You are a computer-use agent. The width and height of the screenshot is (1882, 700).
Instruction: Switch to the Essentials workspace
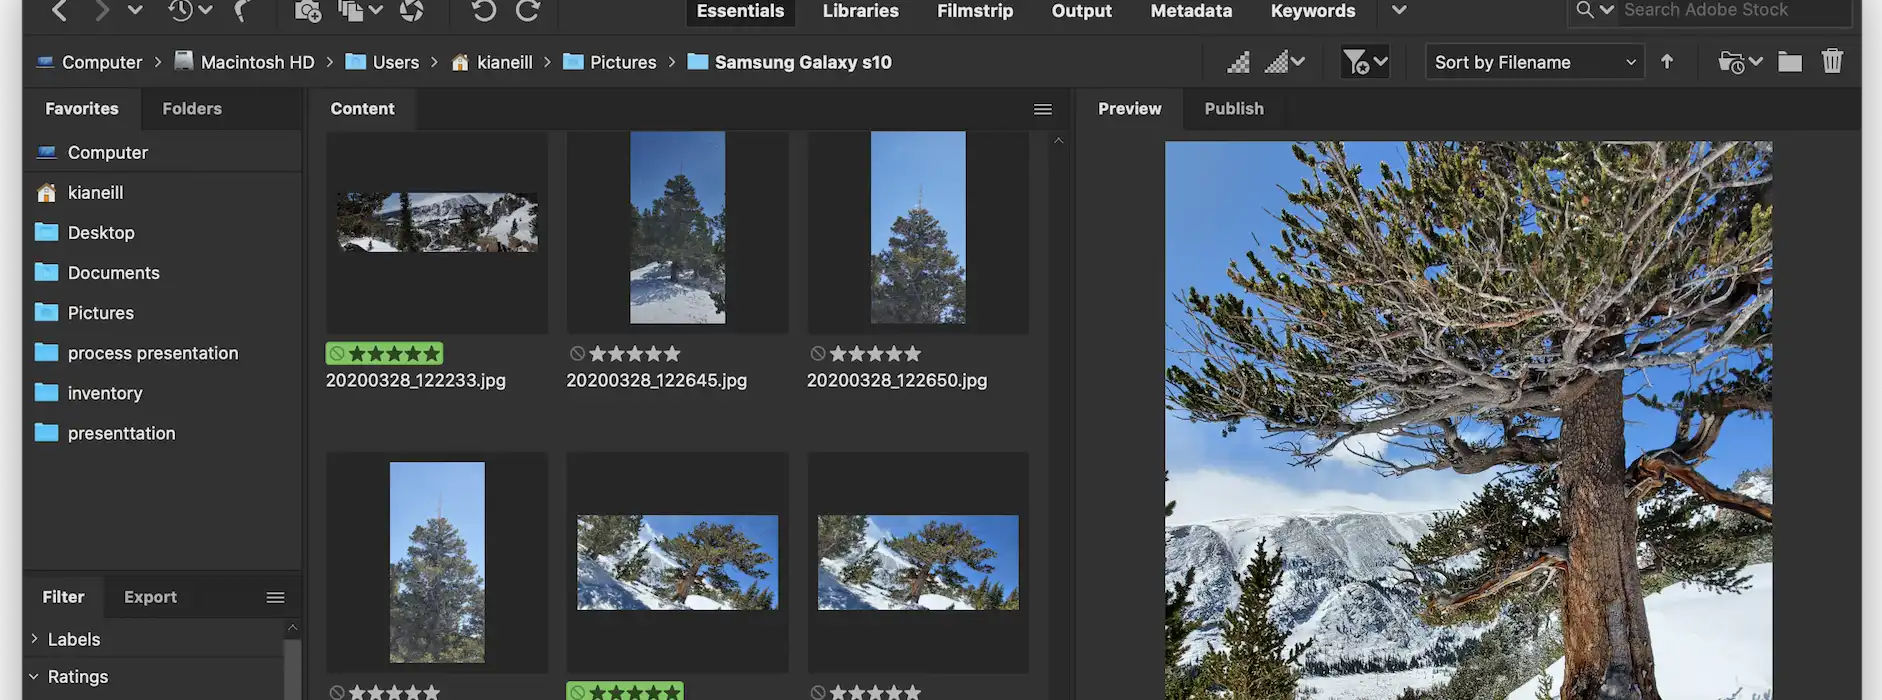[740, 11]
